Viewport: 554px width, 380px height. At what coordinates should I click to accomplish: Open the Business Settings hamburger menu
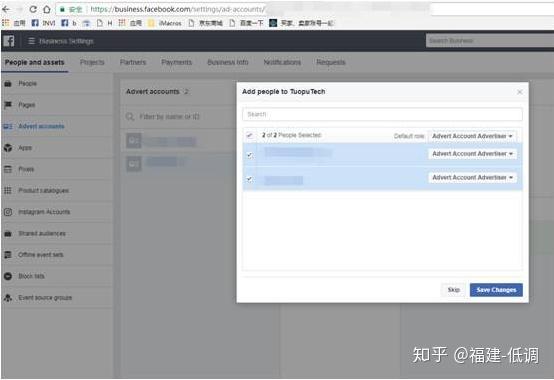31,41
